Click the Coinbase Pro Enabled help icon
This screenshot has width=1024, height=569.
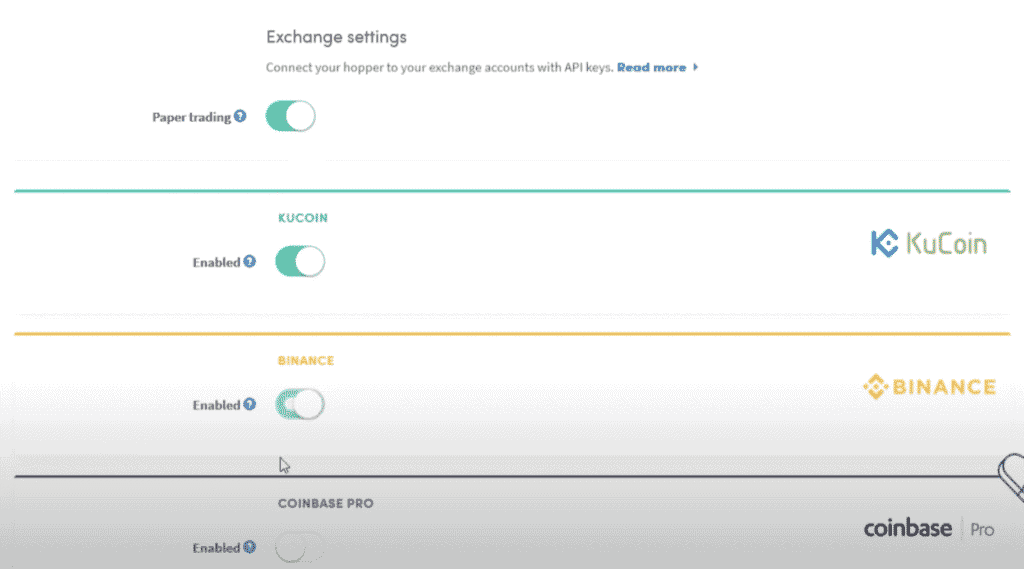(x=249, y=547)
